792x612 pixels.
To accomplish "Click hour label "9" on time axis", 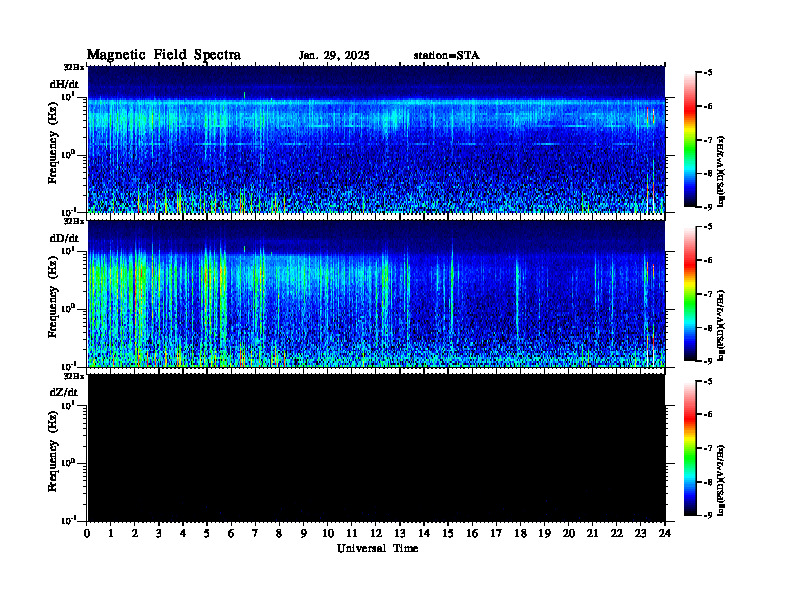I will [x=303, y=533].
